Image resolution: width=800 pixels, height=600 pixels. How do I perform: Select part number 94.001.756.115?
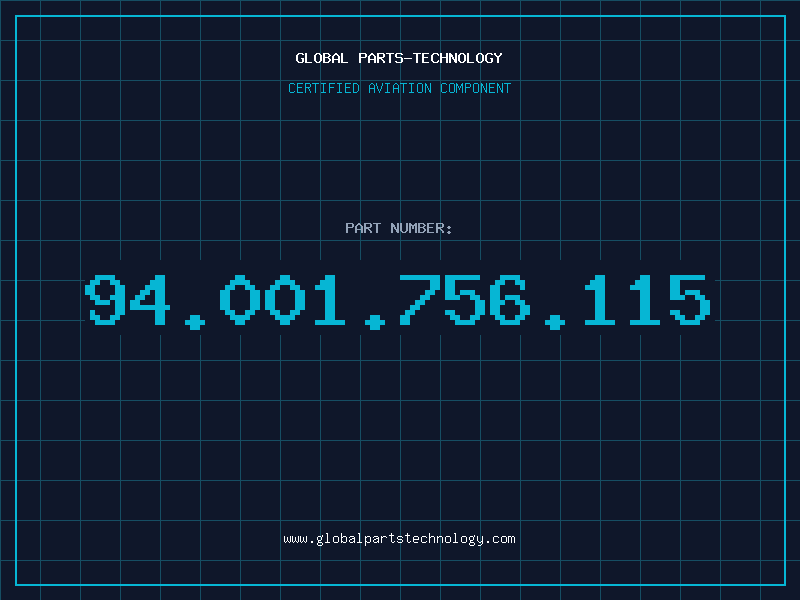[x=397, y=301]
